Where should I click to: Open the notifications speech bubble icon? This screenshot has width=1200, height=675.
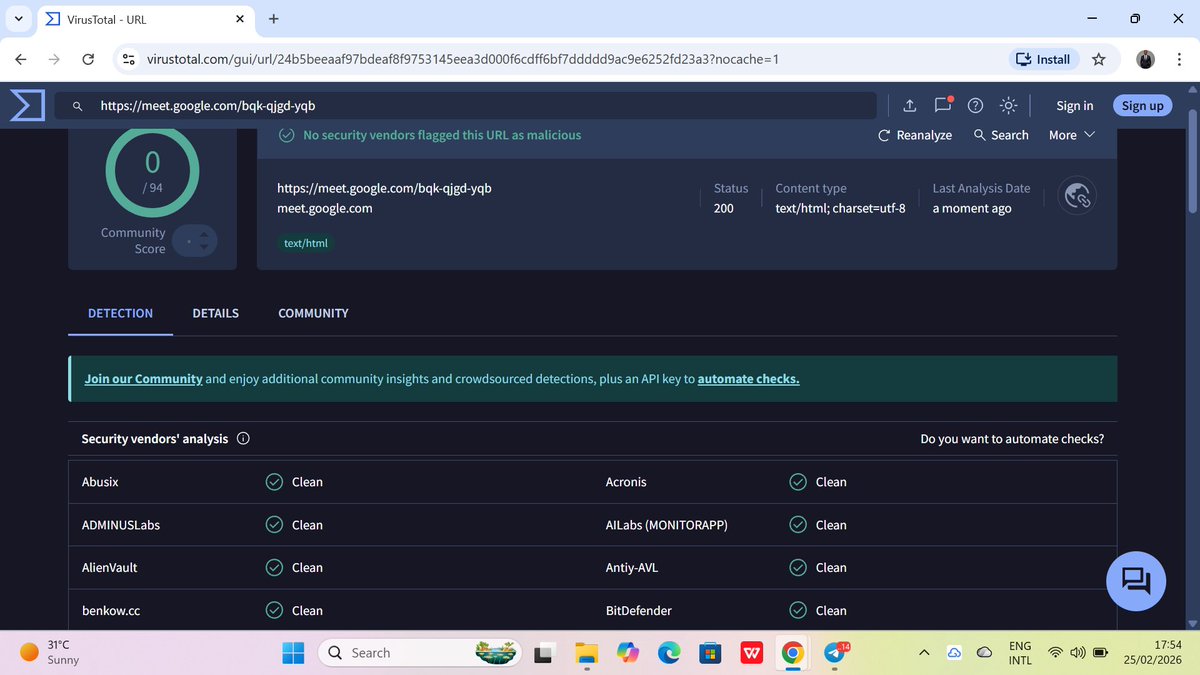[x=942, y=105]
